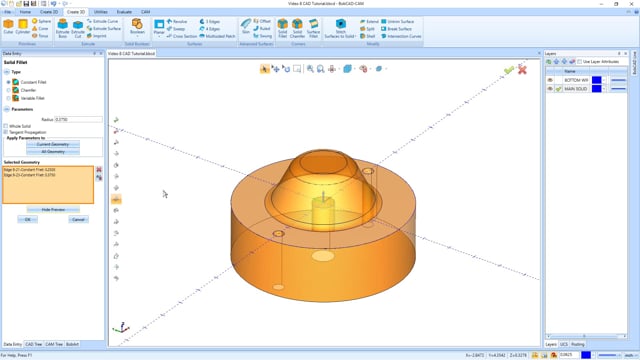Click the OK button in Data Entry

27,220
